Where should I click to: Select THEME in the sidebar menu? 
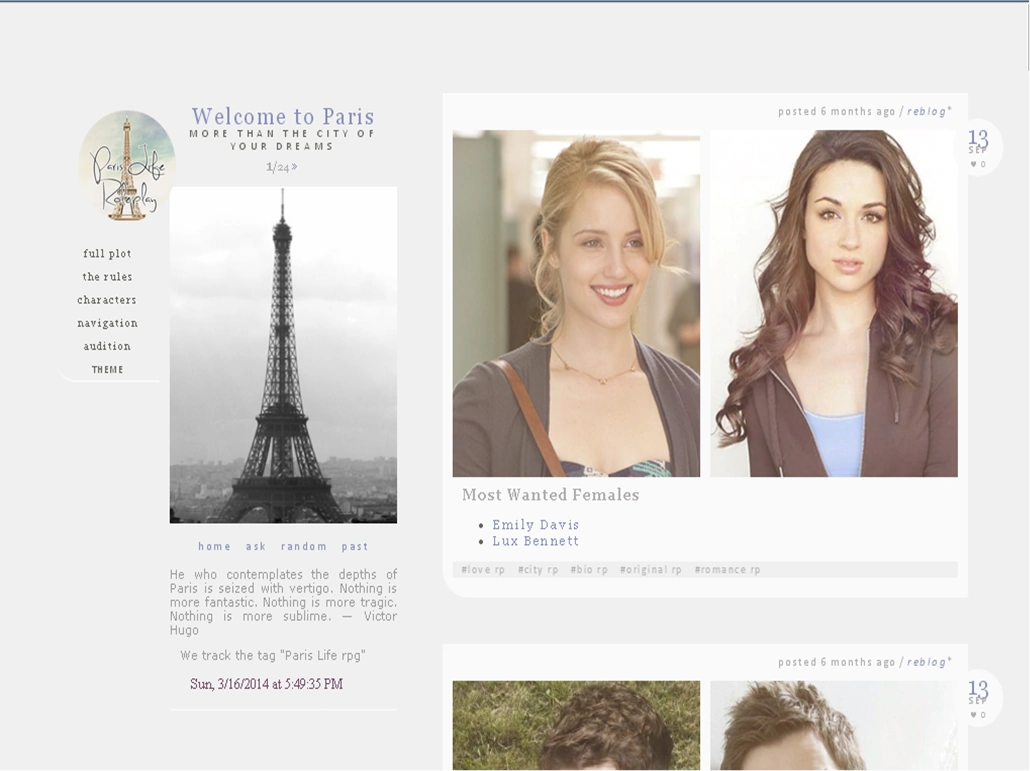pyautogui.click(x=106, y=369)
